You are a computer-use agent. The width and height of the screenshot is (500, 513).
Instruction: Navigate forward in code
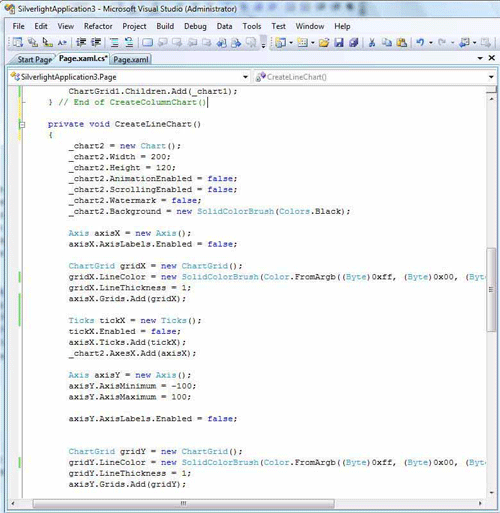tap(486, 42)
